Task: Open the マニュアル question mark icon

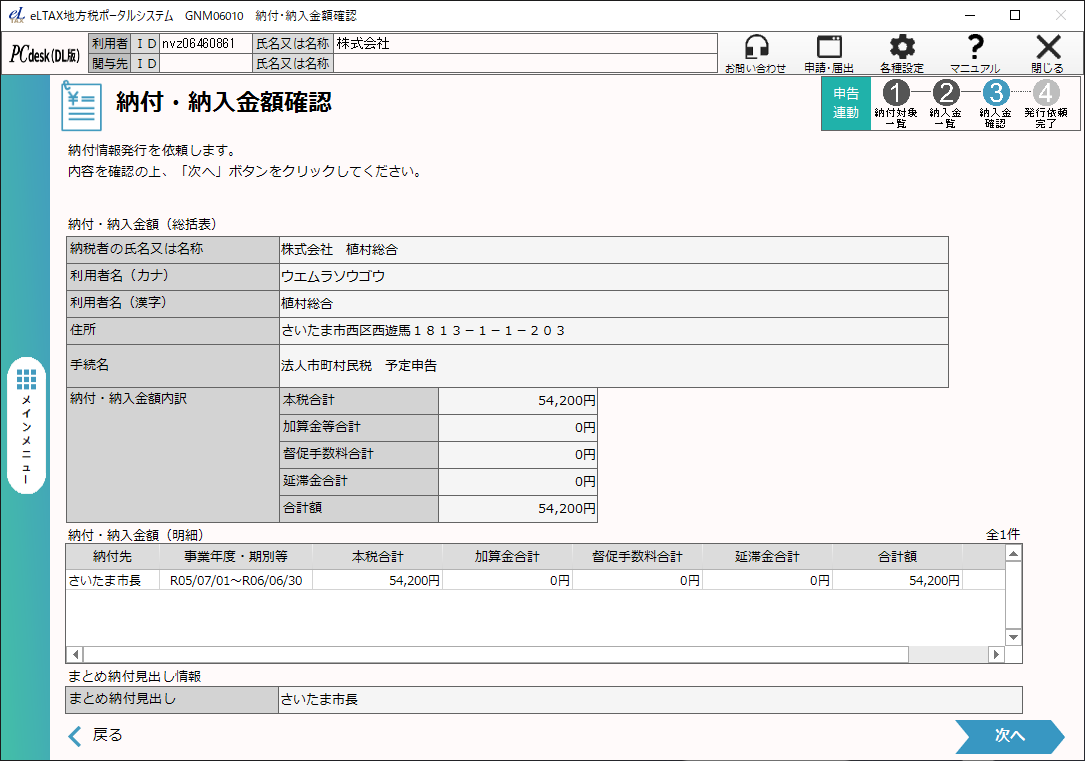Action: pyautogui.click(x=975, y=53)
